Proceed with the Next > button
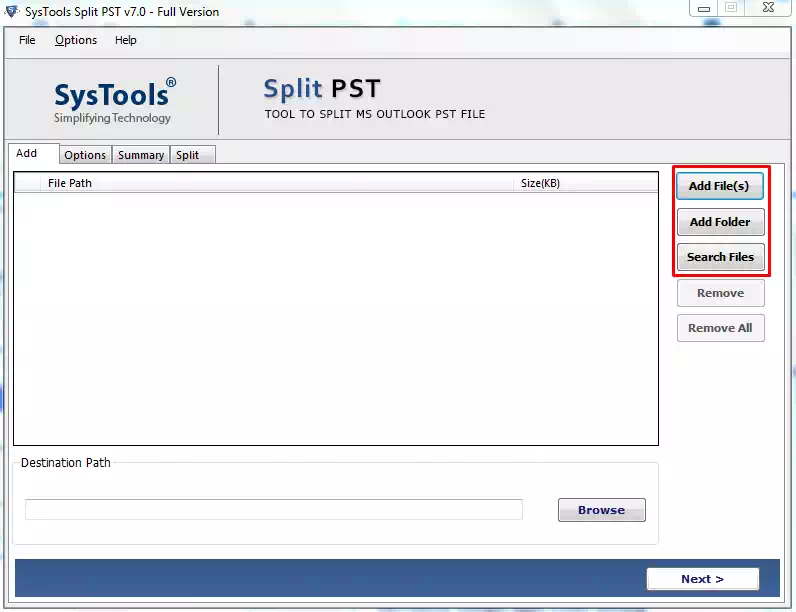 703,579
